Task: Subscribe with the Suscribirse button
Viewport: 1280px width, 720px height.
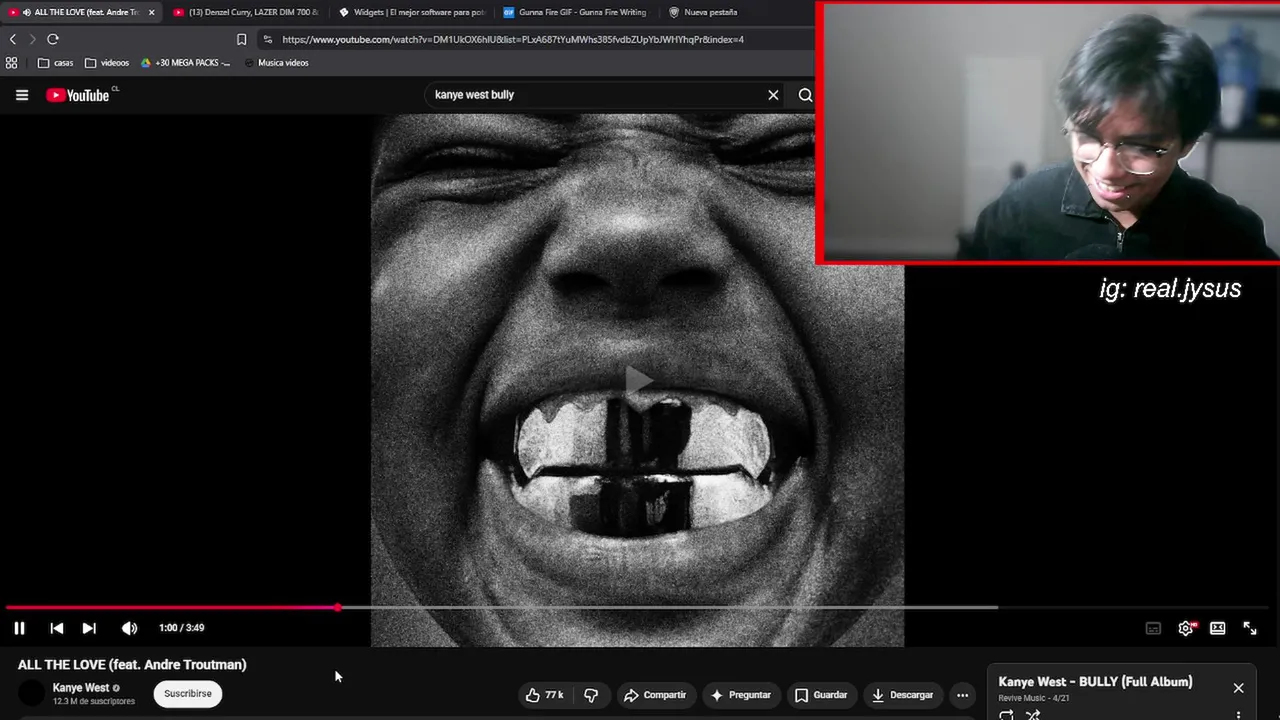Action: click(188, 693)
